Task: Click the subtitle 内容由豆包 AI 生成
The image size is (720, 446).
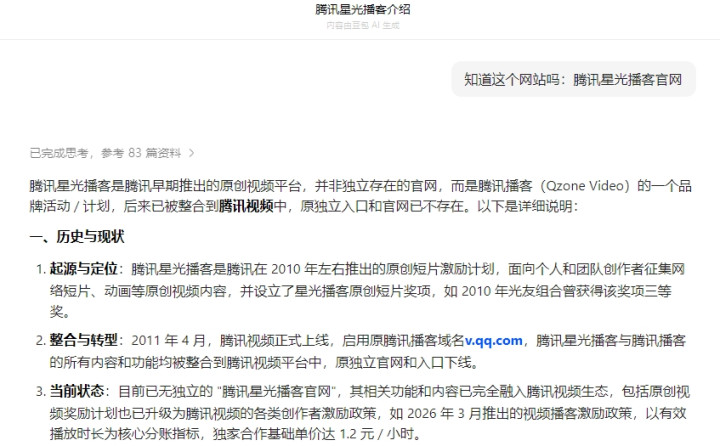Action: [x=363, y=25]
